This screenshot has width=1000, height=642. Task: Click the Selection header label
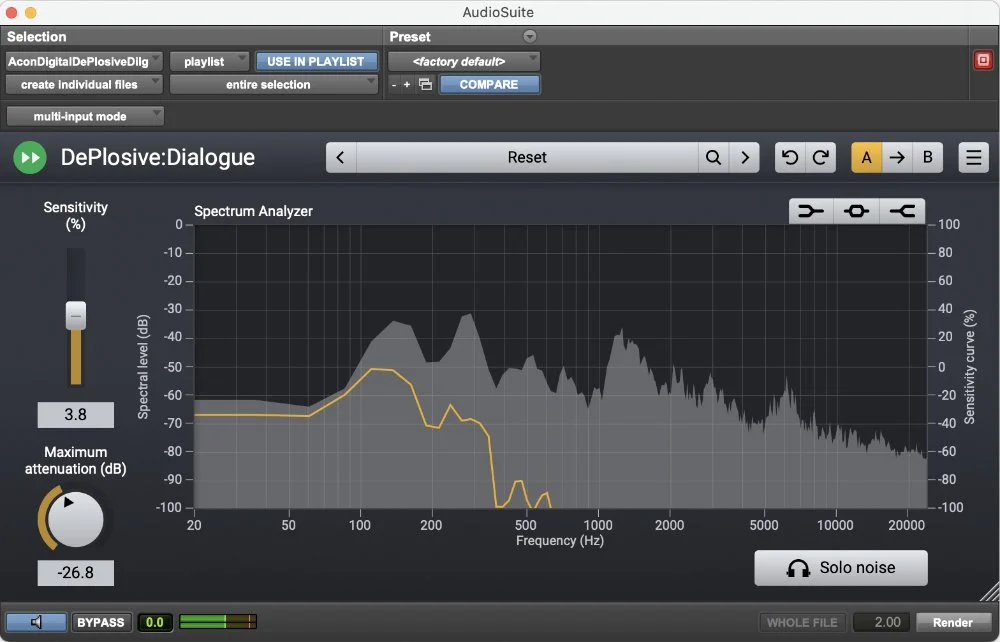36,36
